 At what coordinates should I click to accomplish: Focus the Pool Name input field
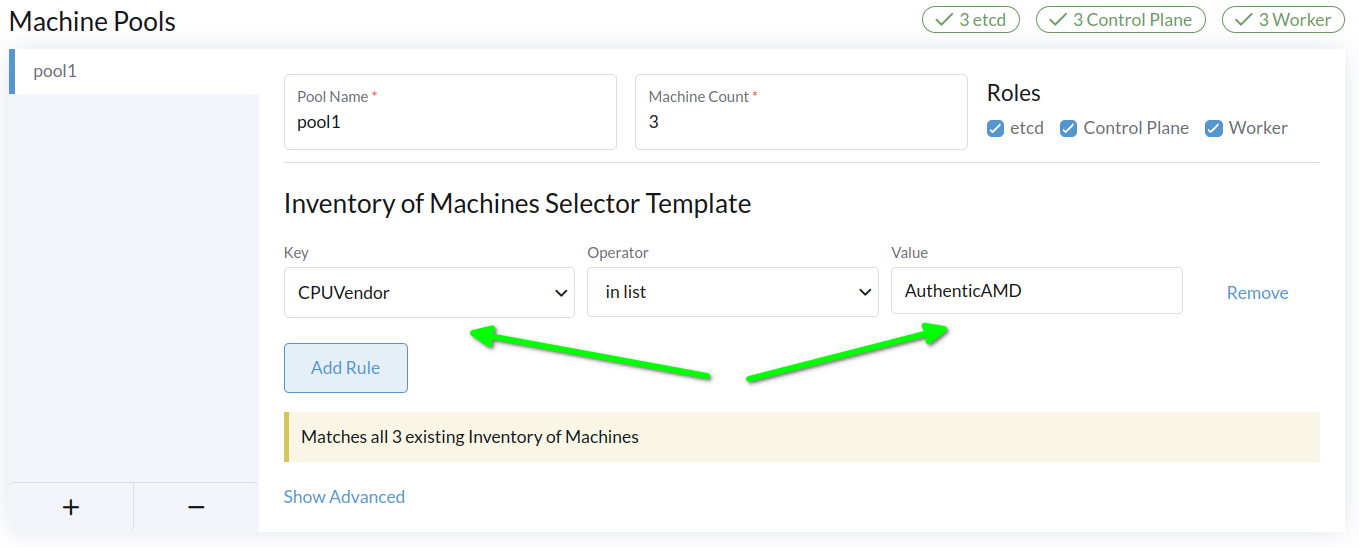(450, 122)
